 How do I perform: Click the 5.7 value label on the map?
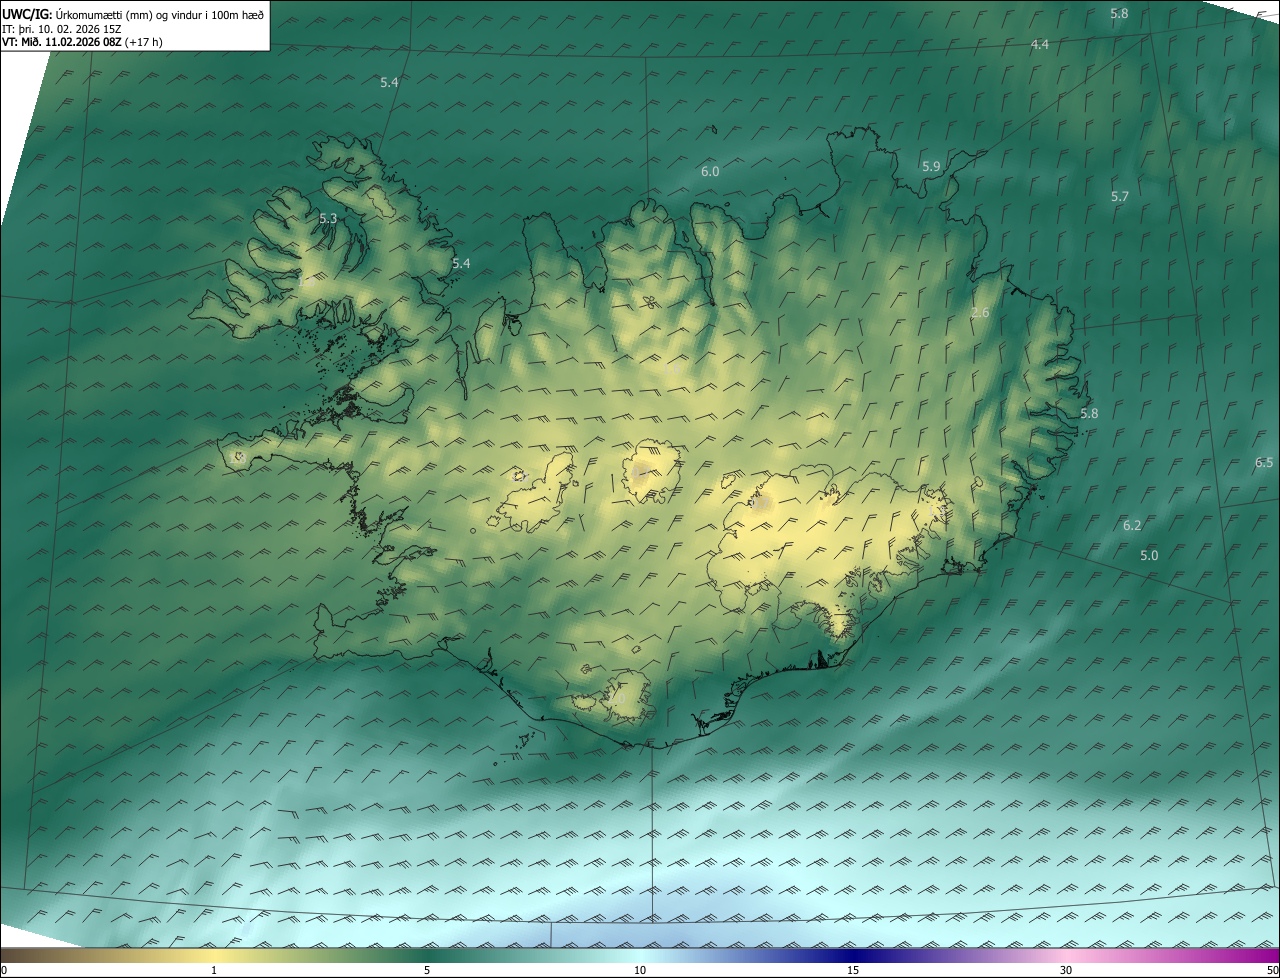(1120, 197)
